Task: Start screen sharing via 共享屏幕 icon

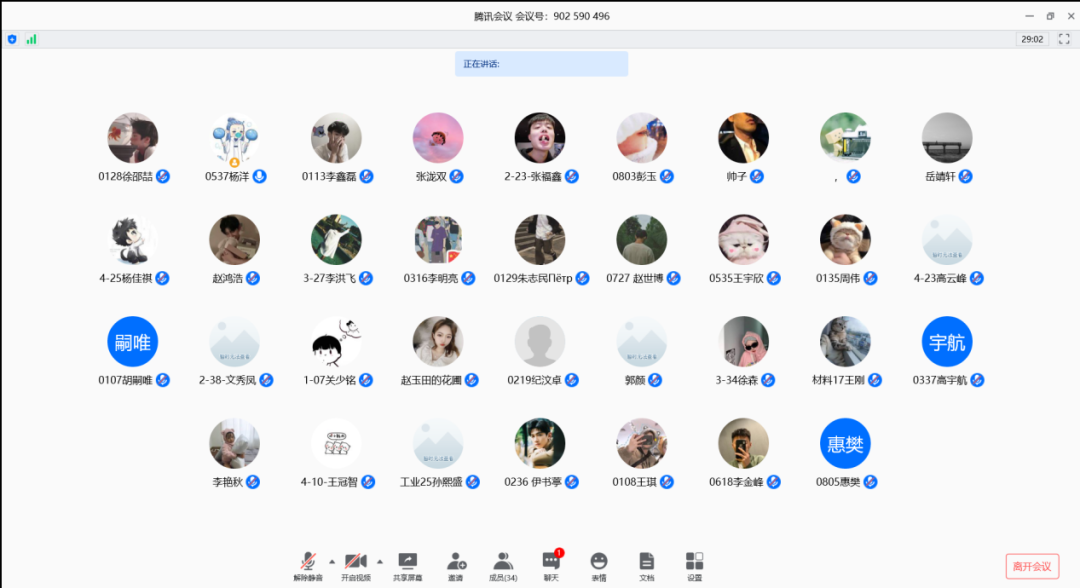Action: [407, 564]
